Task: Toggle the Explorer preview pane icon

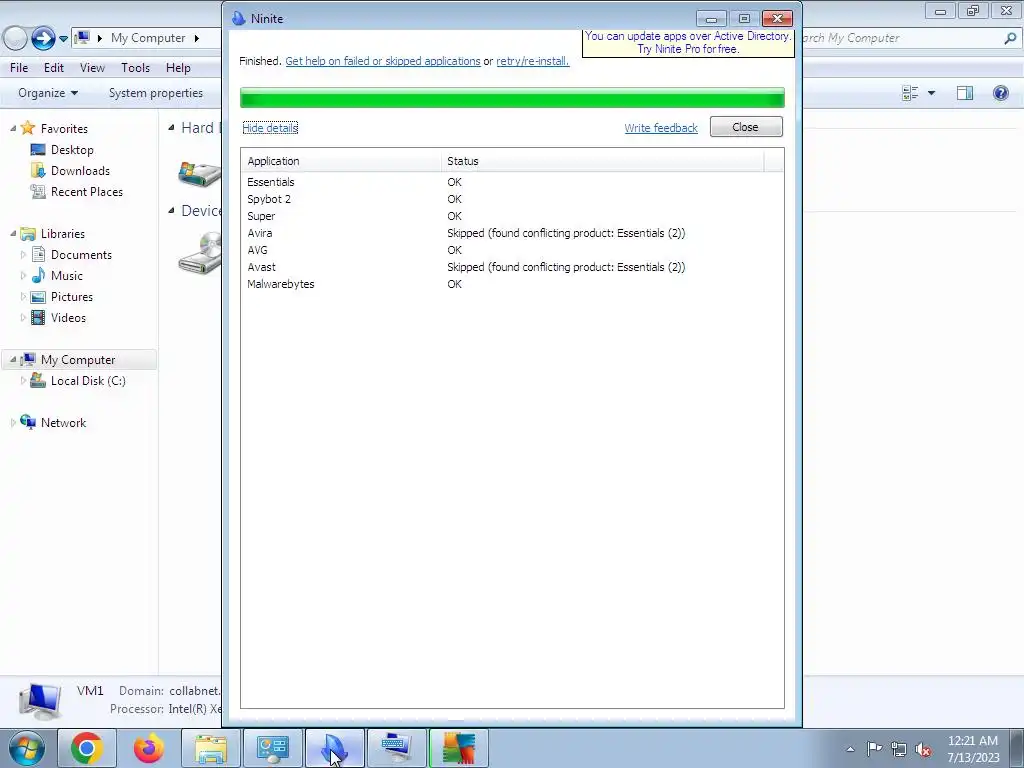Action: click(965, 93)
